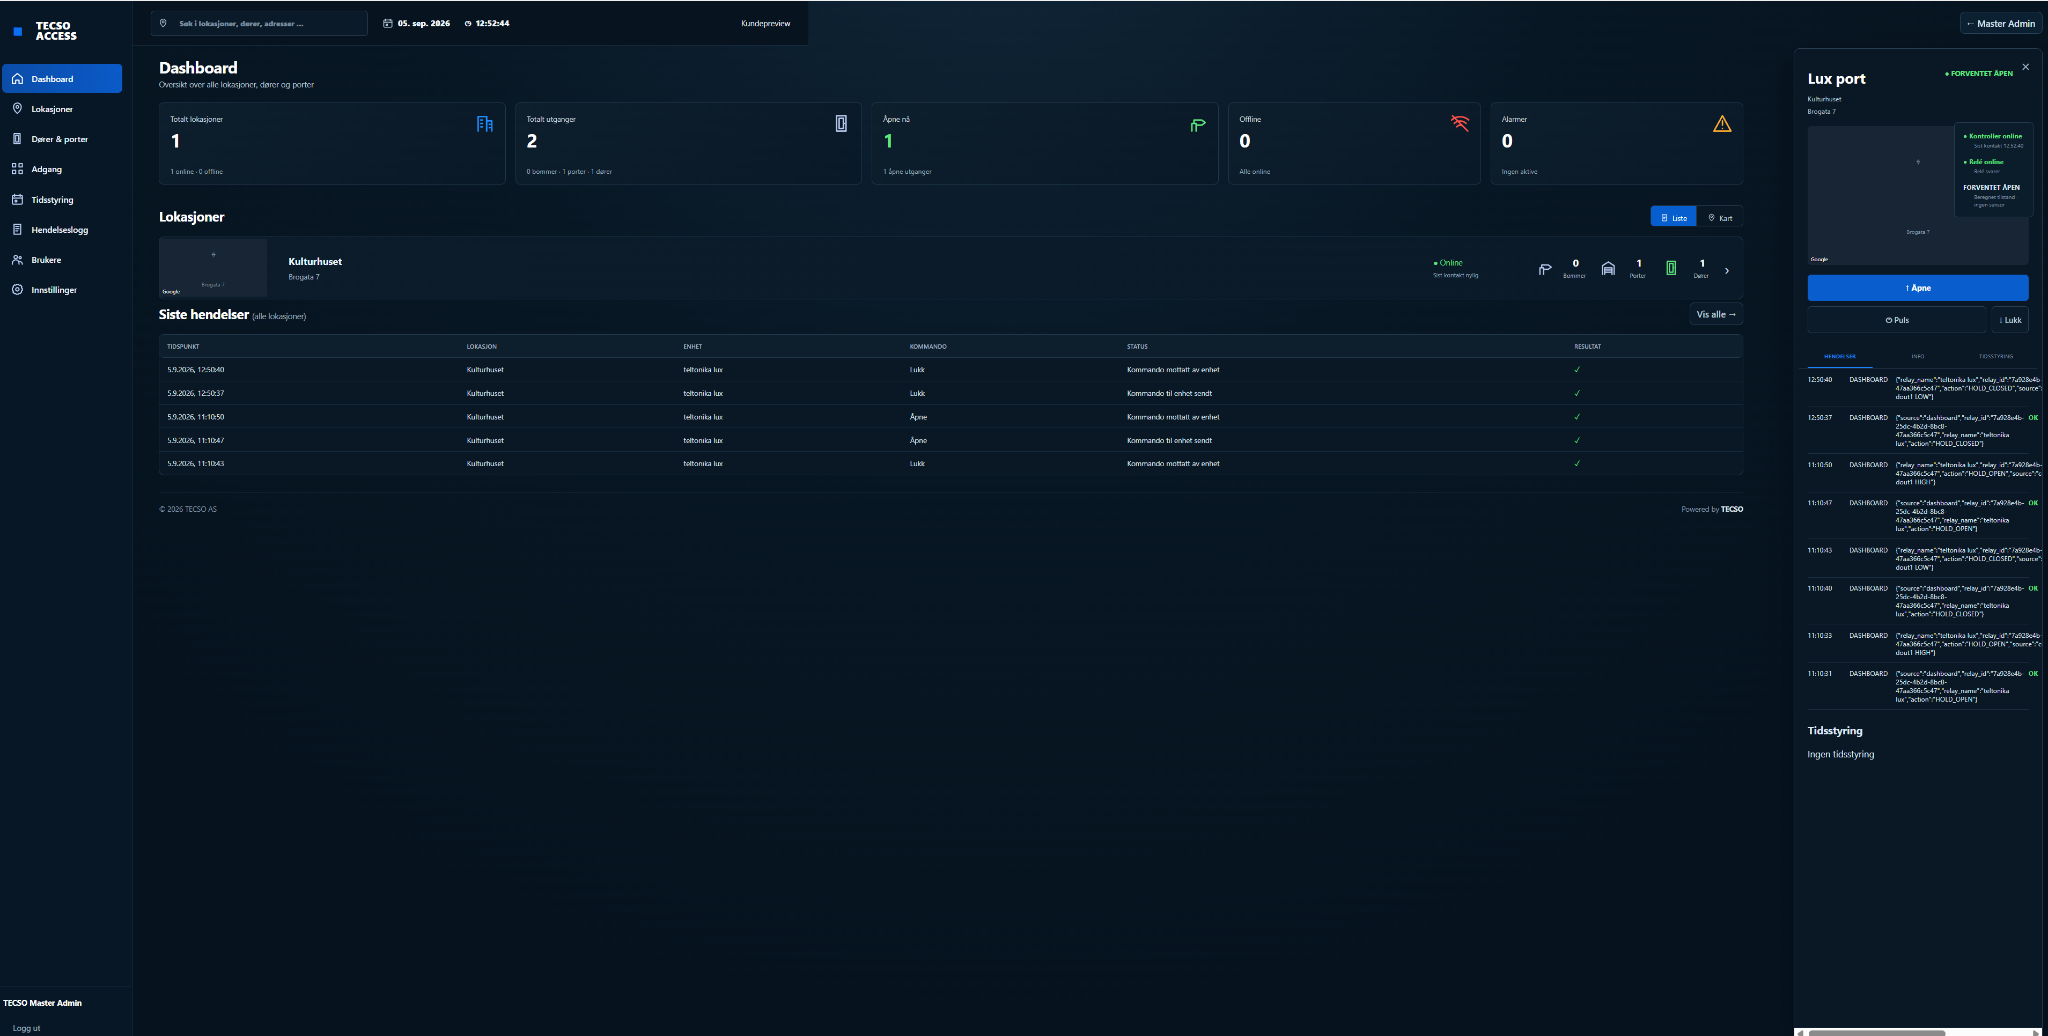The height and width of the screenshot is (1036, 2048).
Task: Click the barrier icon on Åpne nå card
Action: pyautogui.click(x=1198, y=125)
